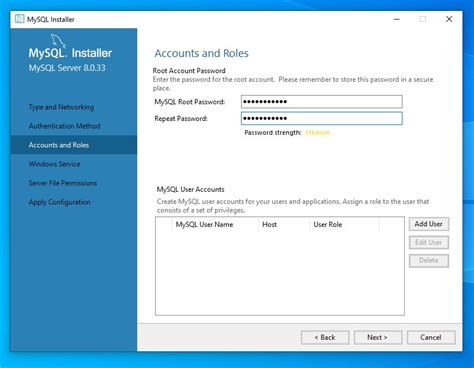Select Accounts and Roles step in sidebar
The width and height of the screenshot is (474, 368).
(73, 145)
